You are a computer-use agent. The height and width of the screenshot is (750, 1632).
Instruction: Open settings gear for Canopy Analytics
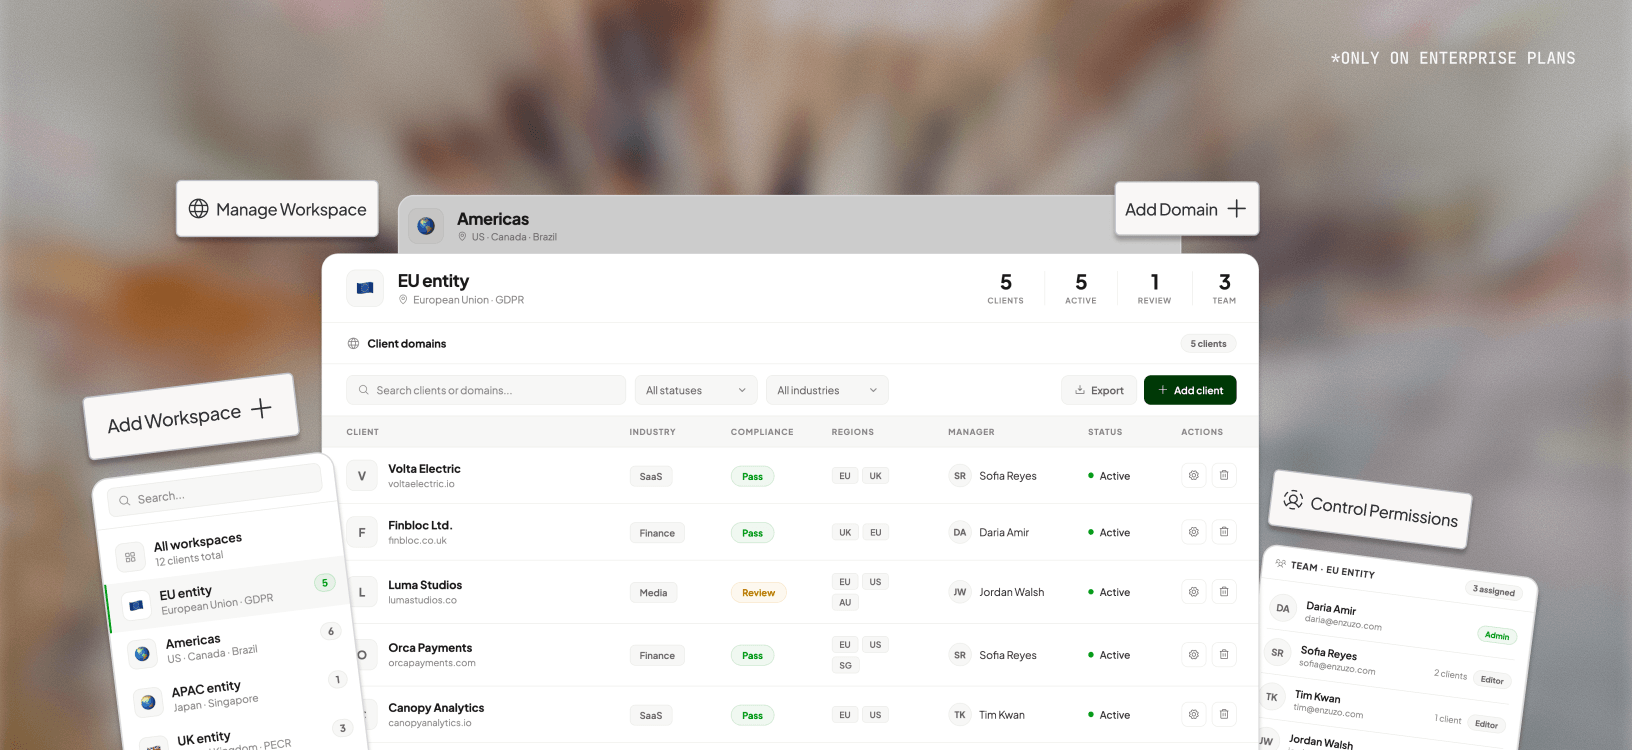click(x=1193, y=715)
